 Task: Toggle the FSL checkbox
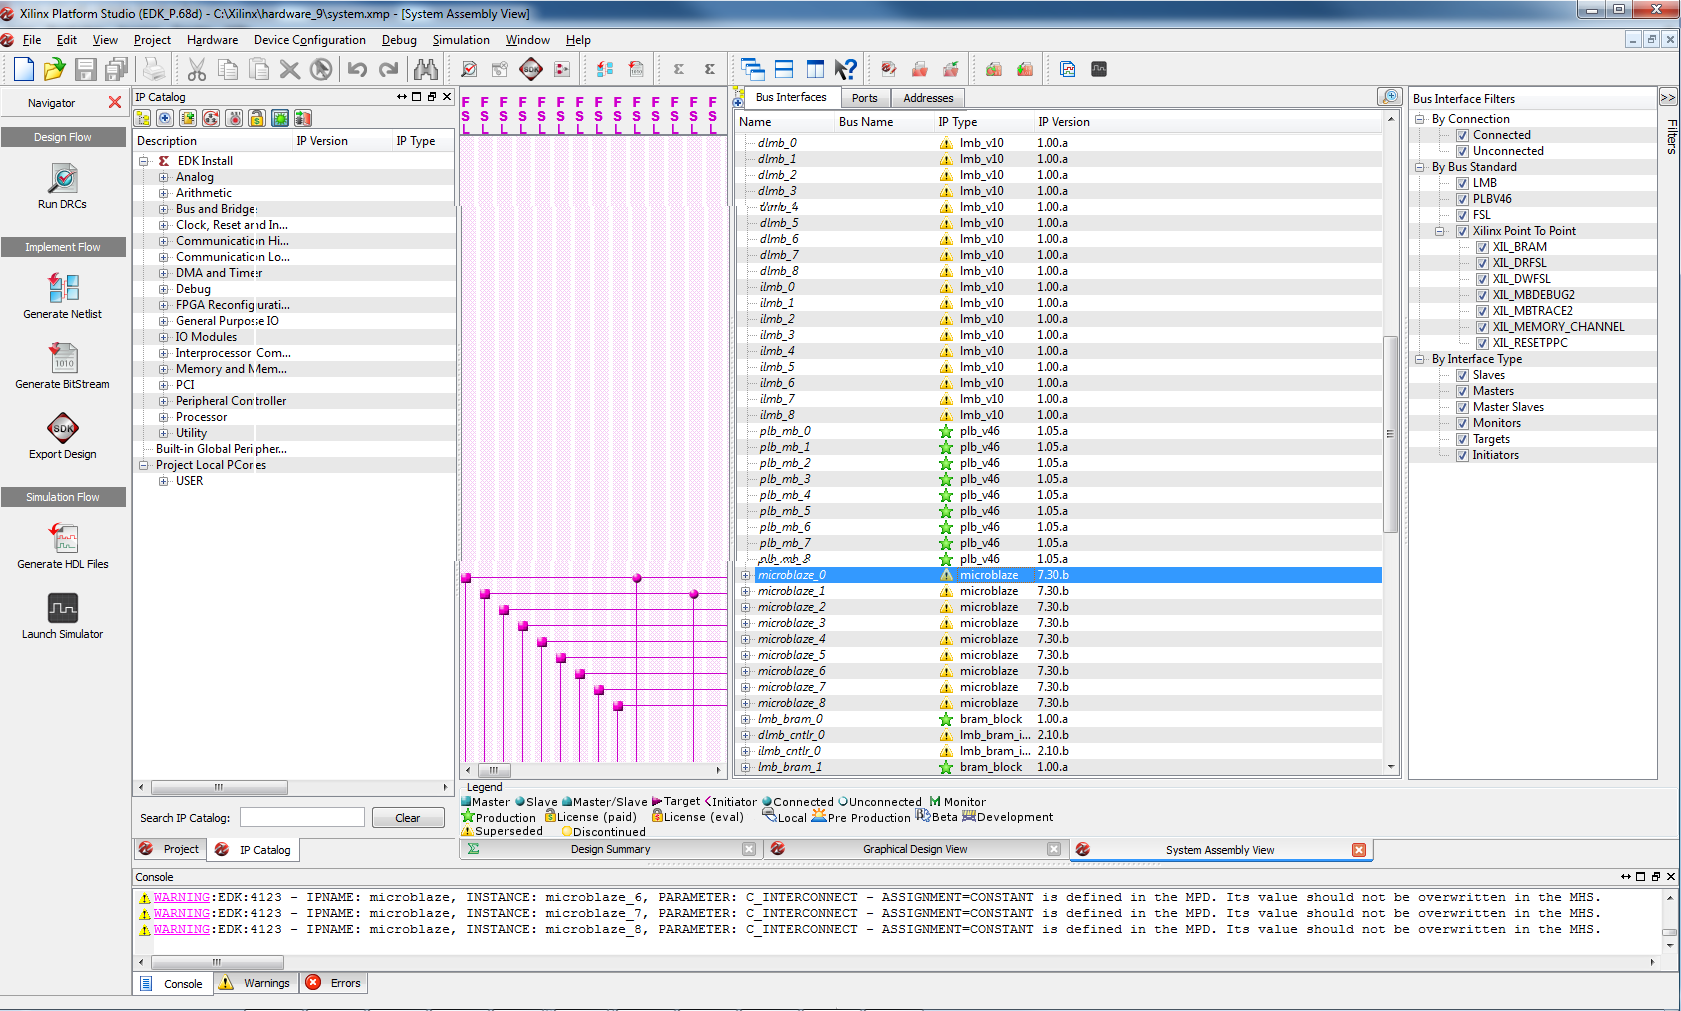[x=1462, y=215]
